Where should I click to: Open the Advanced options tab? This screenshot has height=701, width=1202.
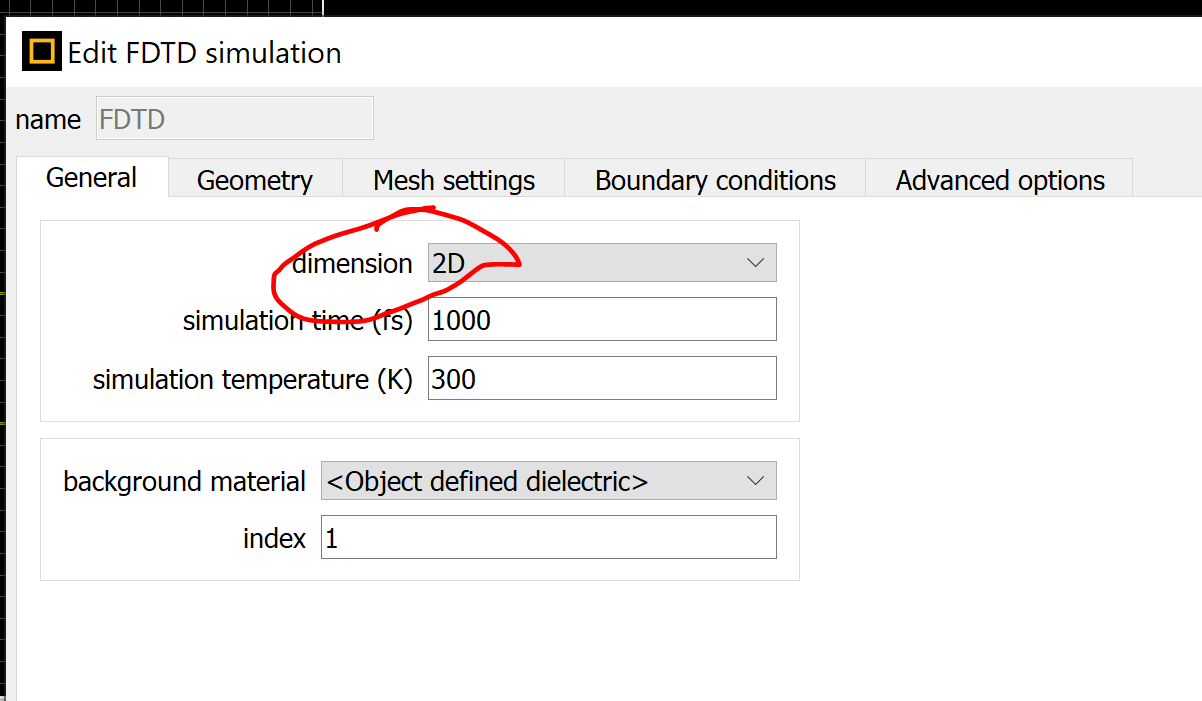point(1000,180)
